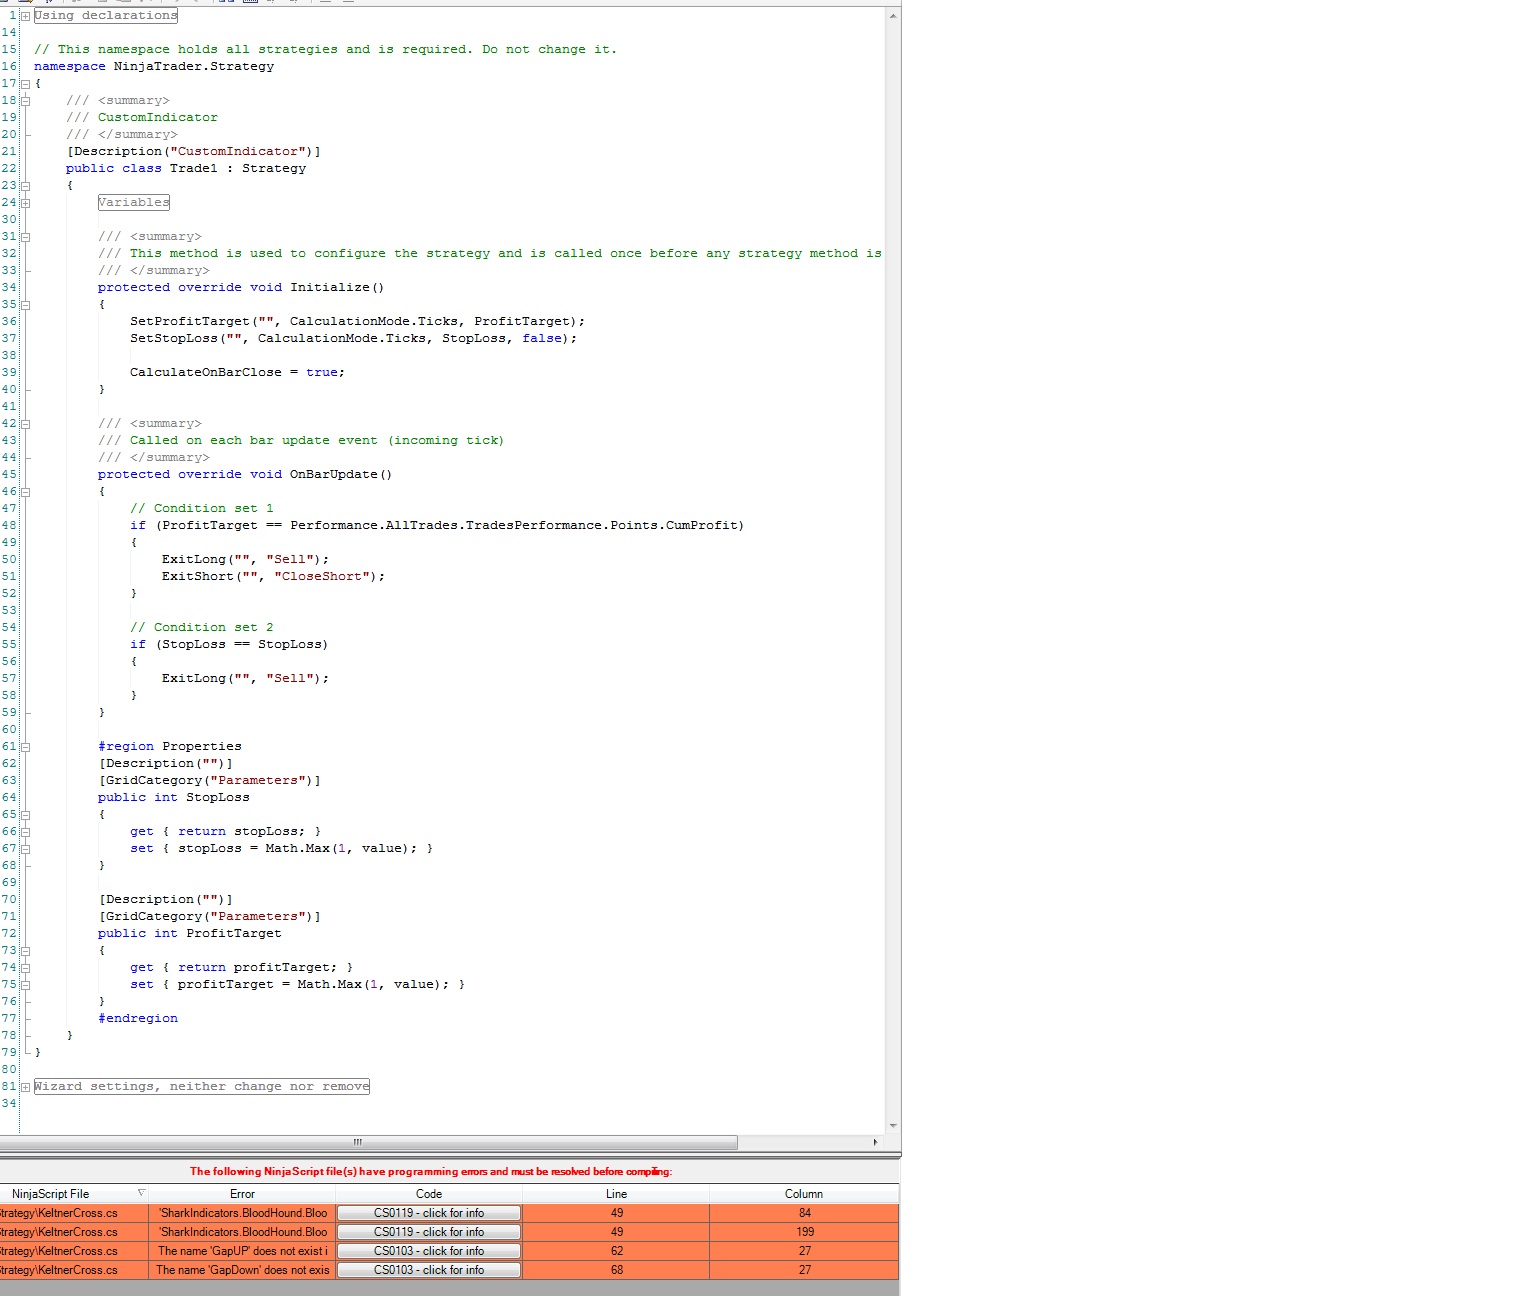
Task: Collapse the Properties region on line 61
Action: coord(25,747)
